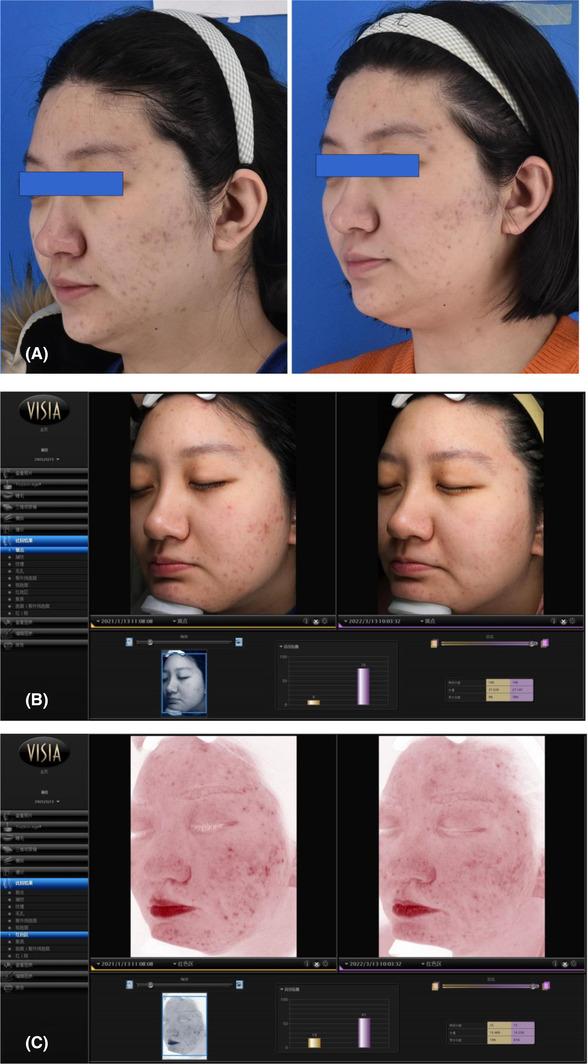
Task: Open the TruSkinAge entry in panel C's sidebar
Action: click(x=44, y=825)
